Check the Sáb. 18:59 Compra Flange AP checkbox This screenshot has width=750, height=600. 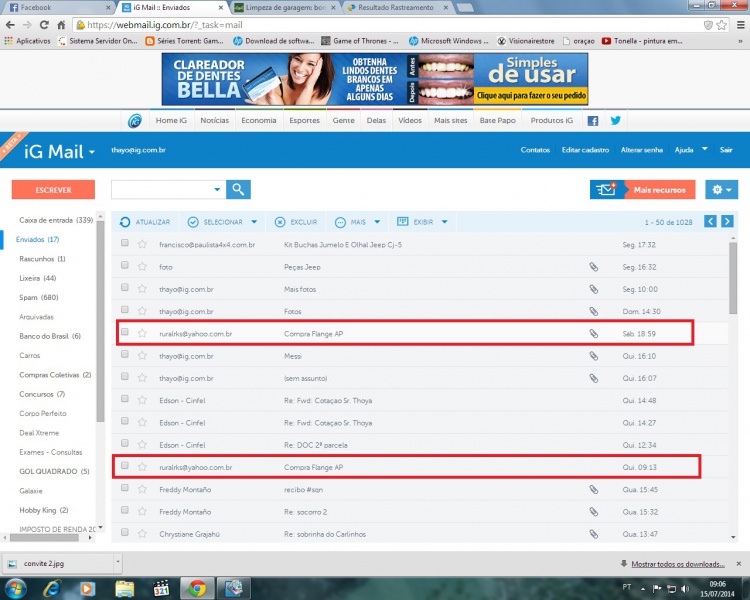[x=124, y=332]
